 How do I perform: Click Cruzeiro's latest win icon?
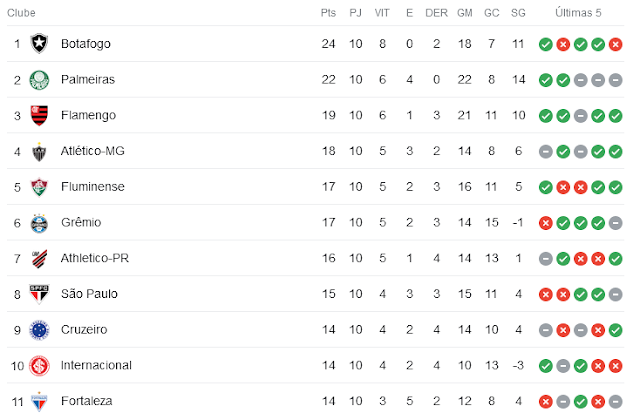[x=615, y=330]
